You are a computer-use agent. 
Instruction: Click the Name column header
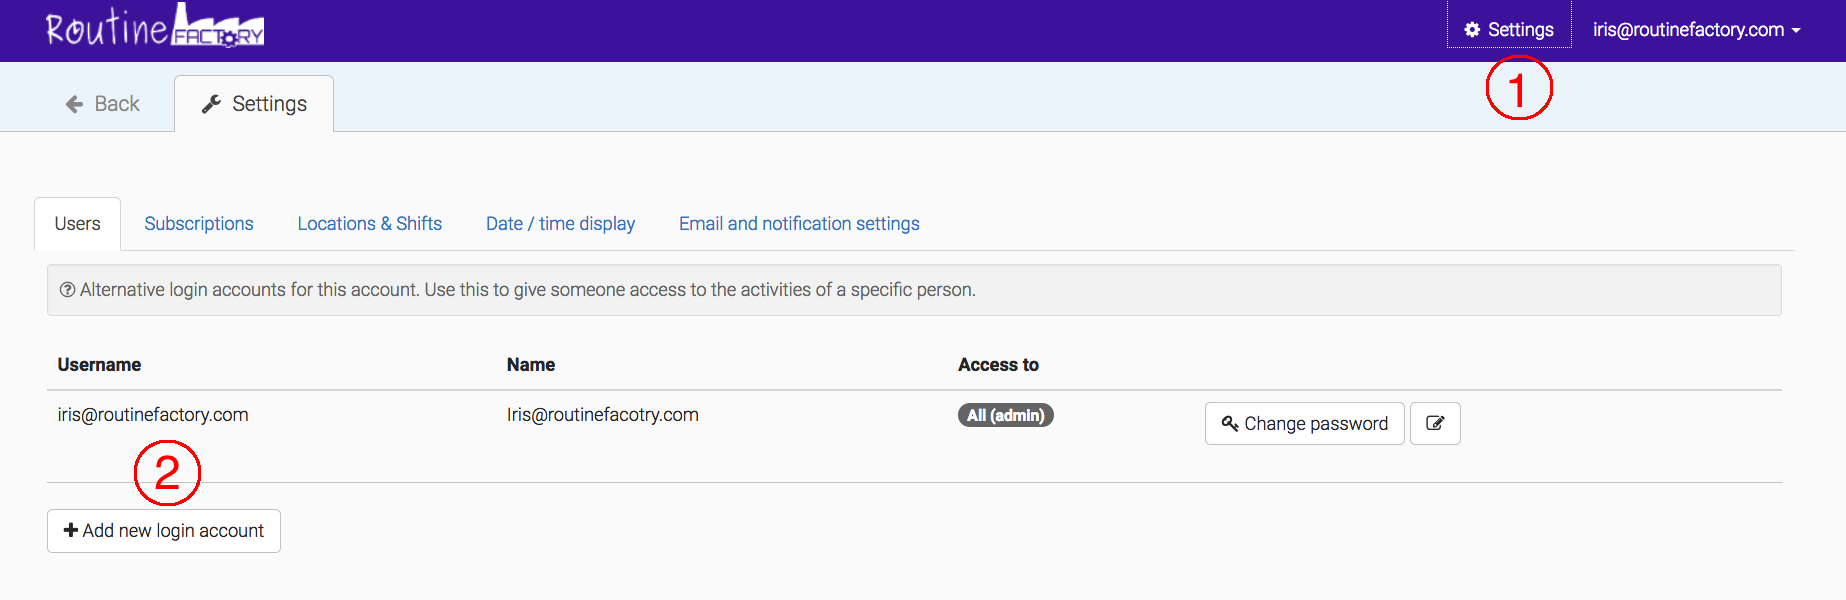tap(530, 365)
